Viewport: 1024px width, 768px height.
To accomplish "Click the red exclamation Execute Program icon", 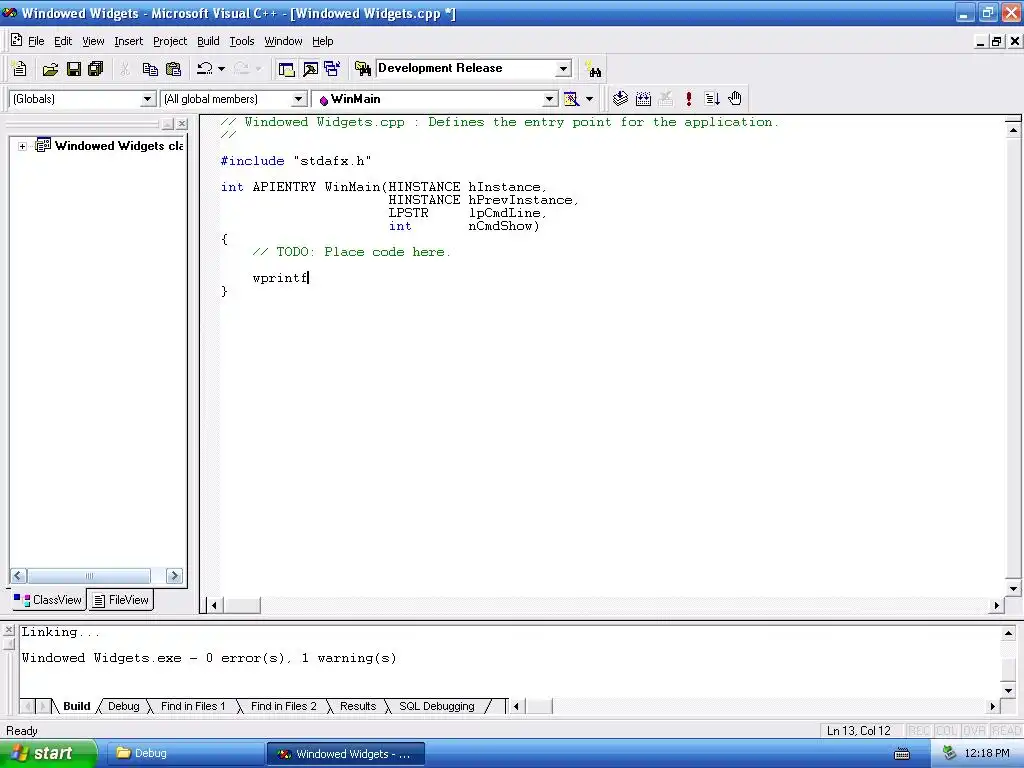I will [x=688, y=99].
